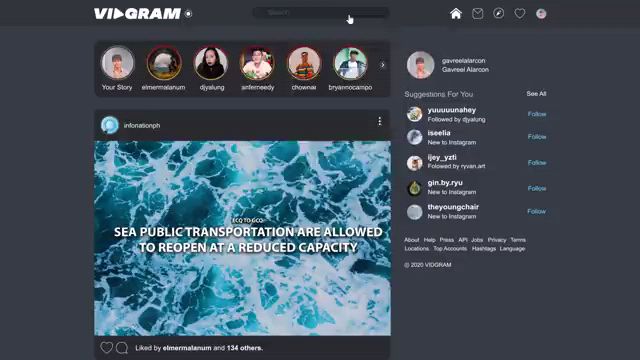
Task: Advance stories with the right chevron
Action: pos(382,65)
